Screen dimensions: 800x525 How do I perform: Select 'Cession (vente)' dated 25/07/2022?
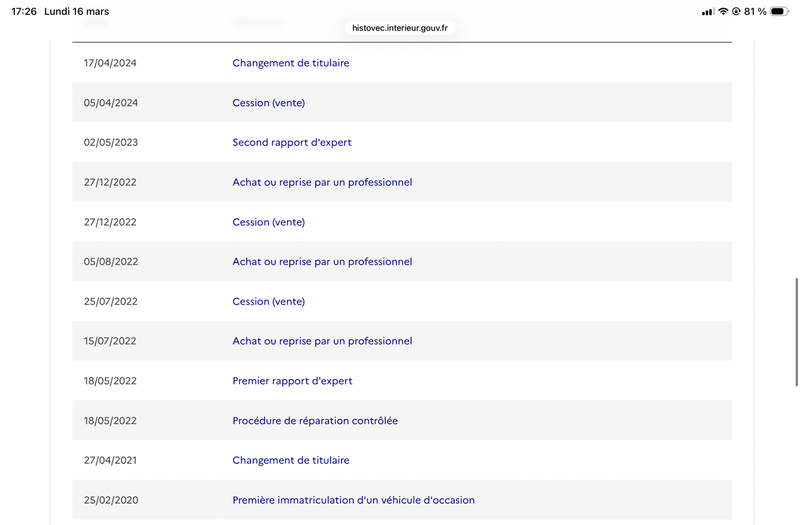[x=269, y=302]
